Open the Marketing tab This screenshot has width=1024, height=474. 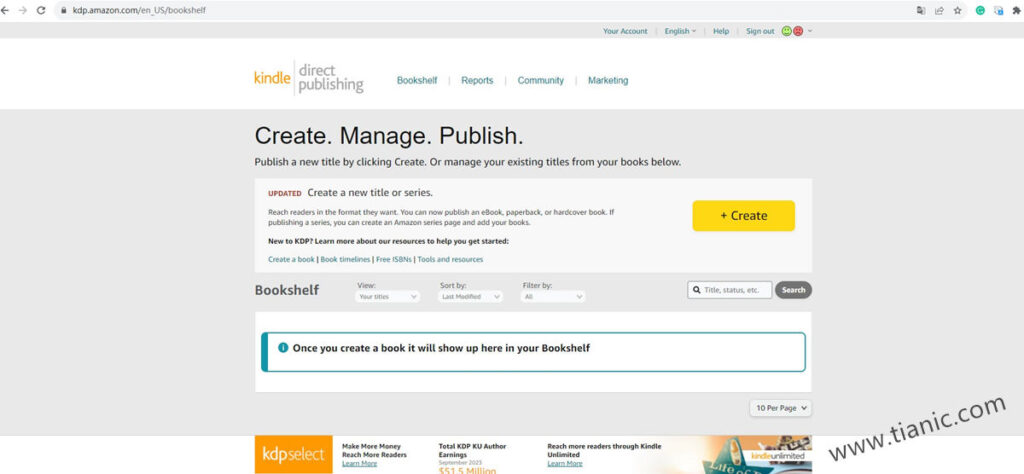(x=608, y=80)
